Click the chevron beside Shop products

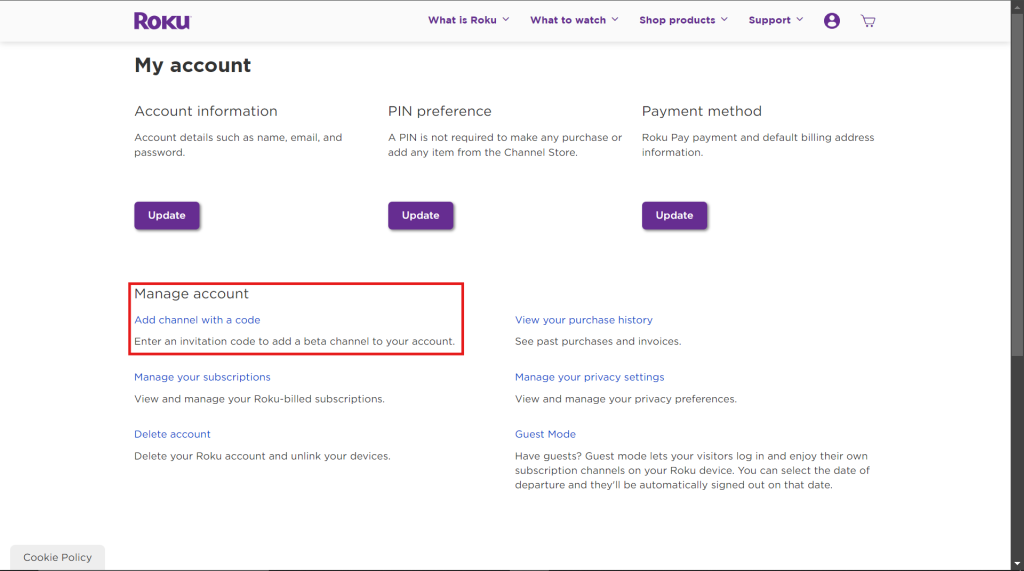[x=724, y=20]
